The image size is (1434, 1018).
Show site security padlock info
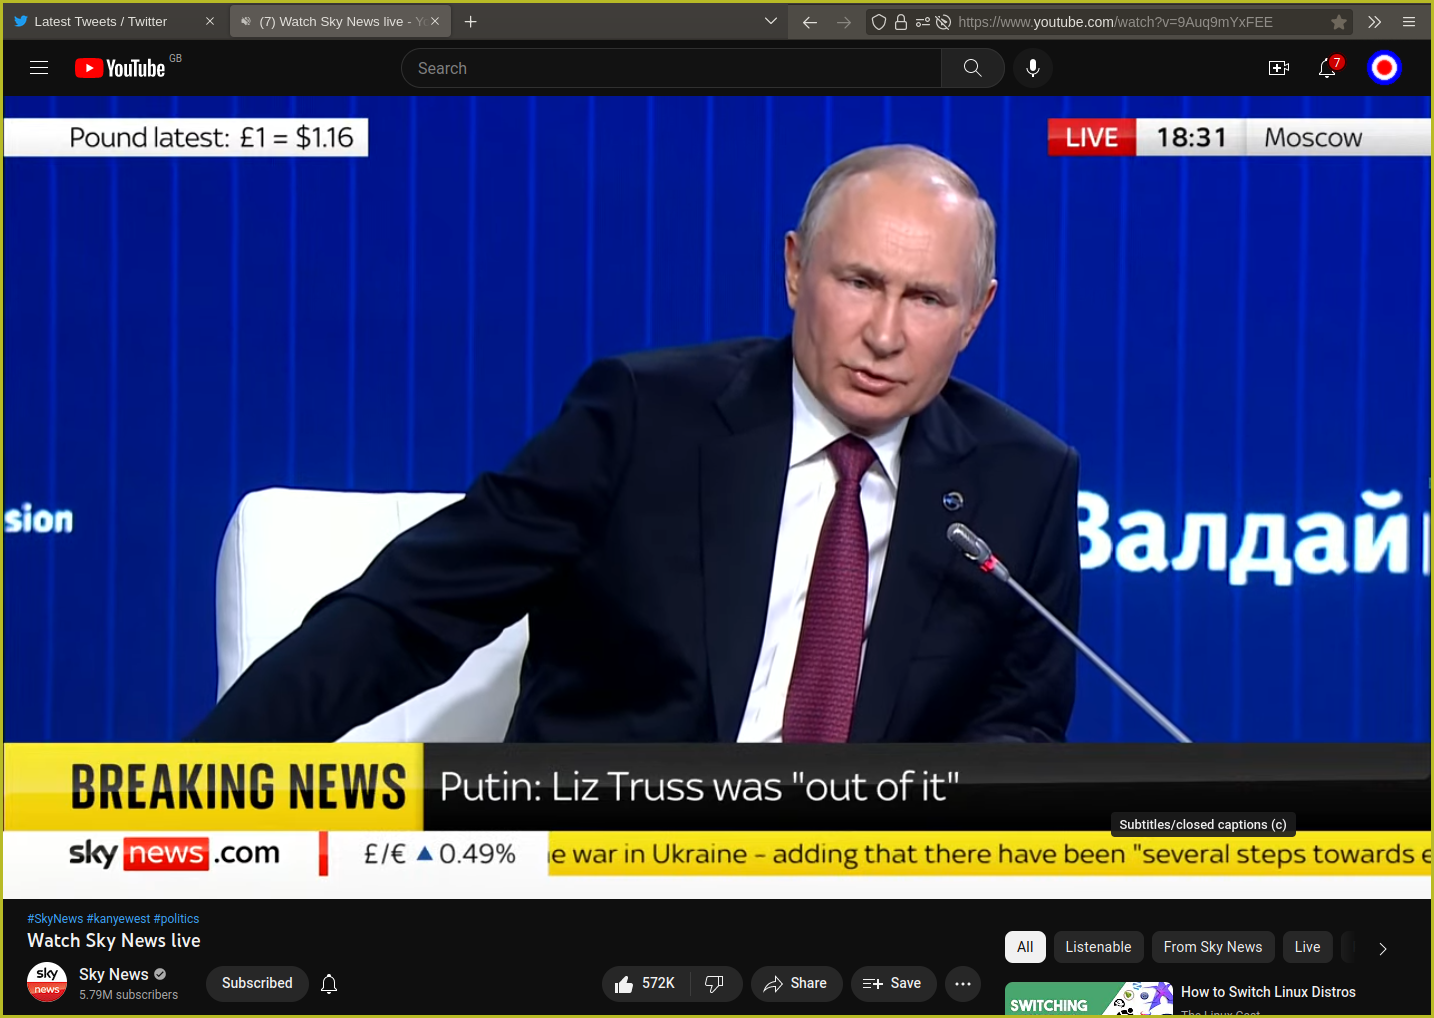[901, 22]
